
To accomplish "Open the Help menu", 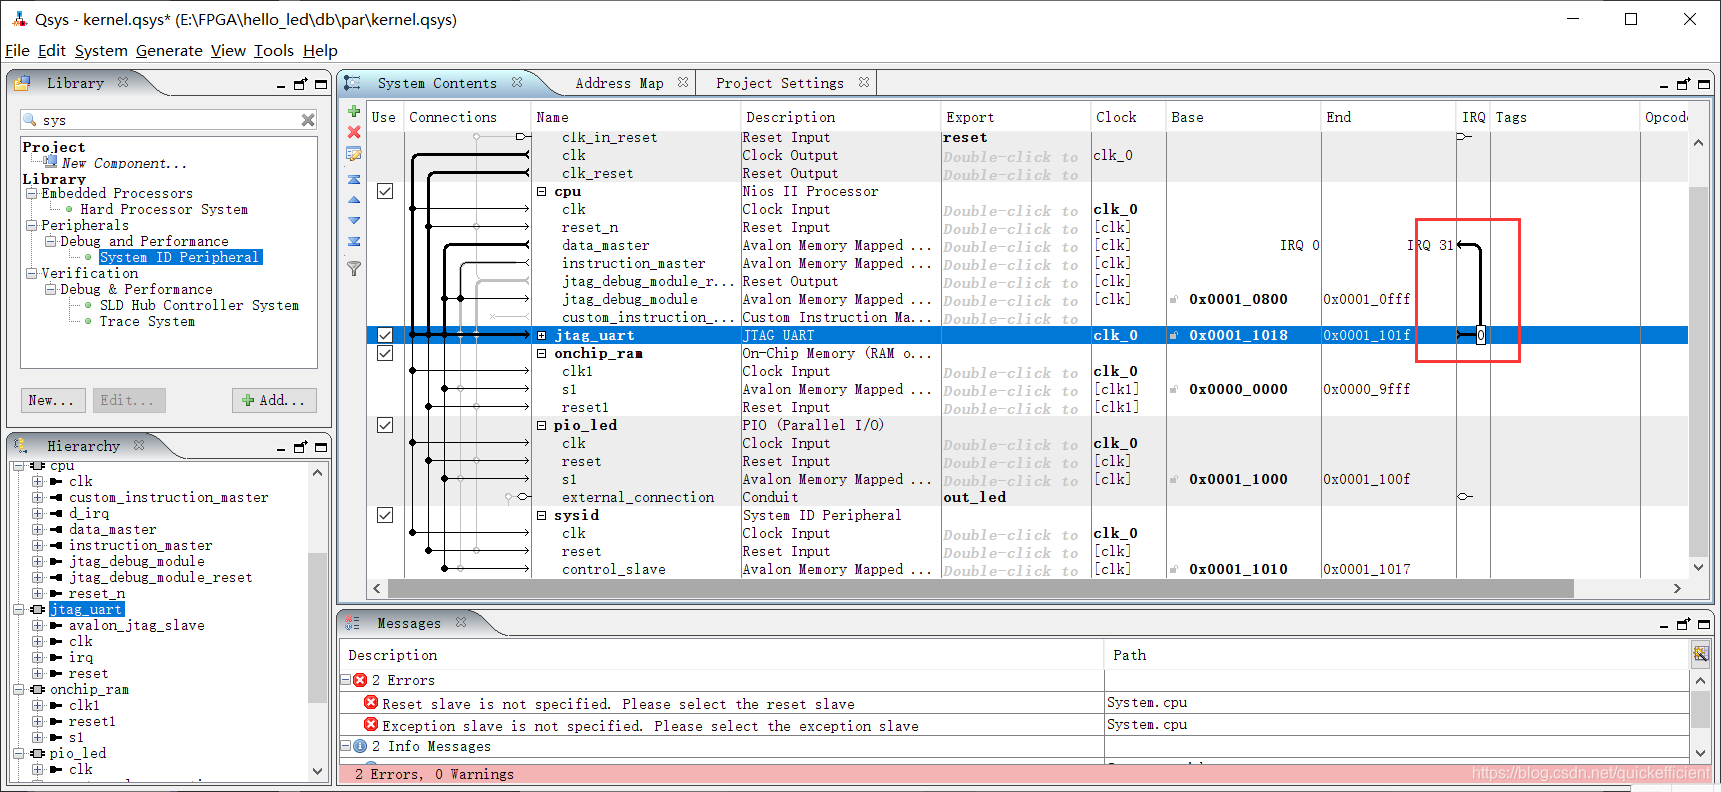I will click(320, 51).
